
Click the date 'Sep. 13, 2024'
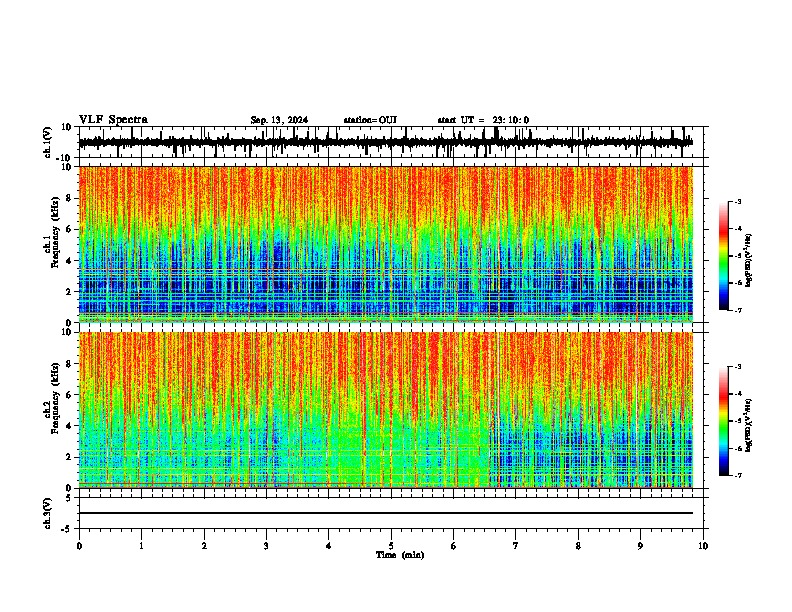pyautogui.click(x=279, y=120)
